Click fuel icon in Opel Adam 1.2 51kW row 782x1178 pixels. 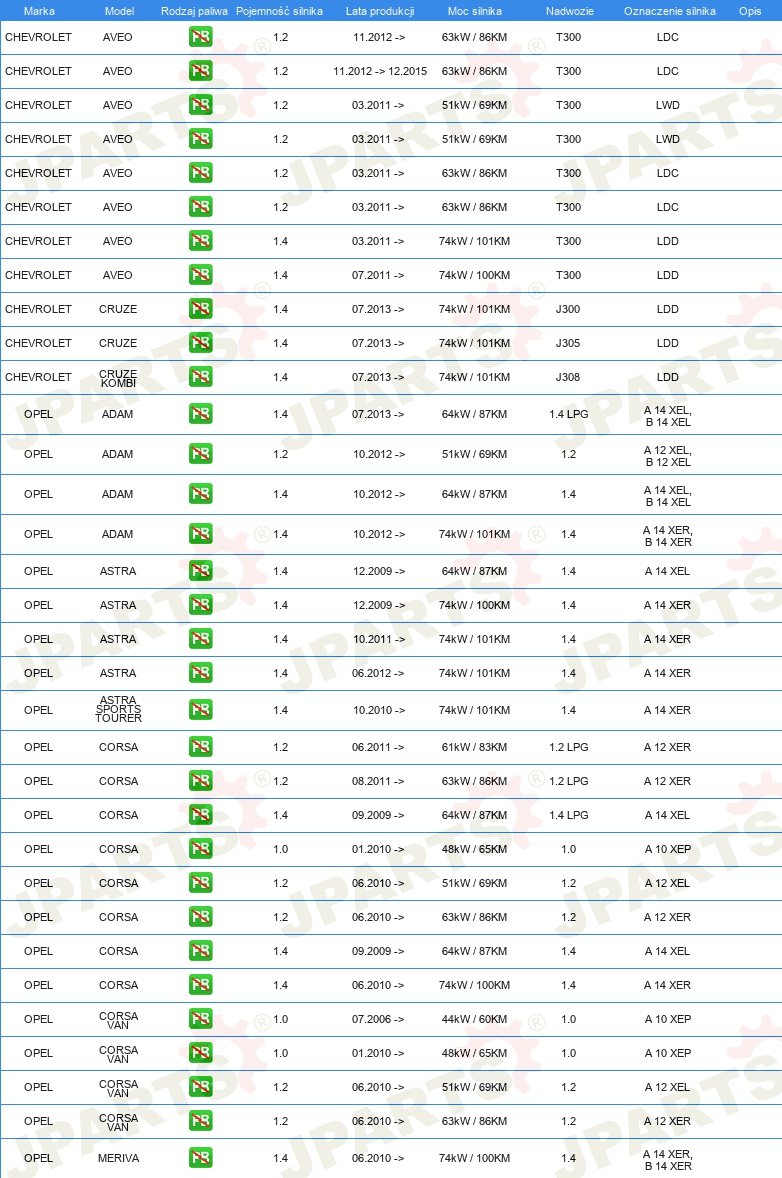(201, 454)
